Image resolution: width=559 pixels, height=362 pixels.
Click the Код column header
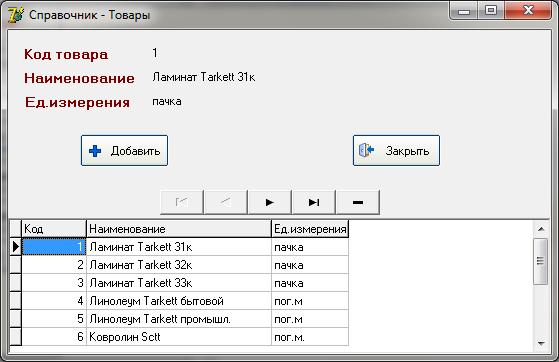click(x=54, y=229)
